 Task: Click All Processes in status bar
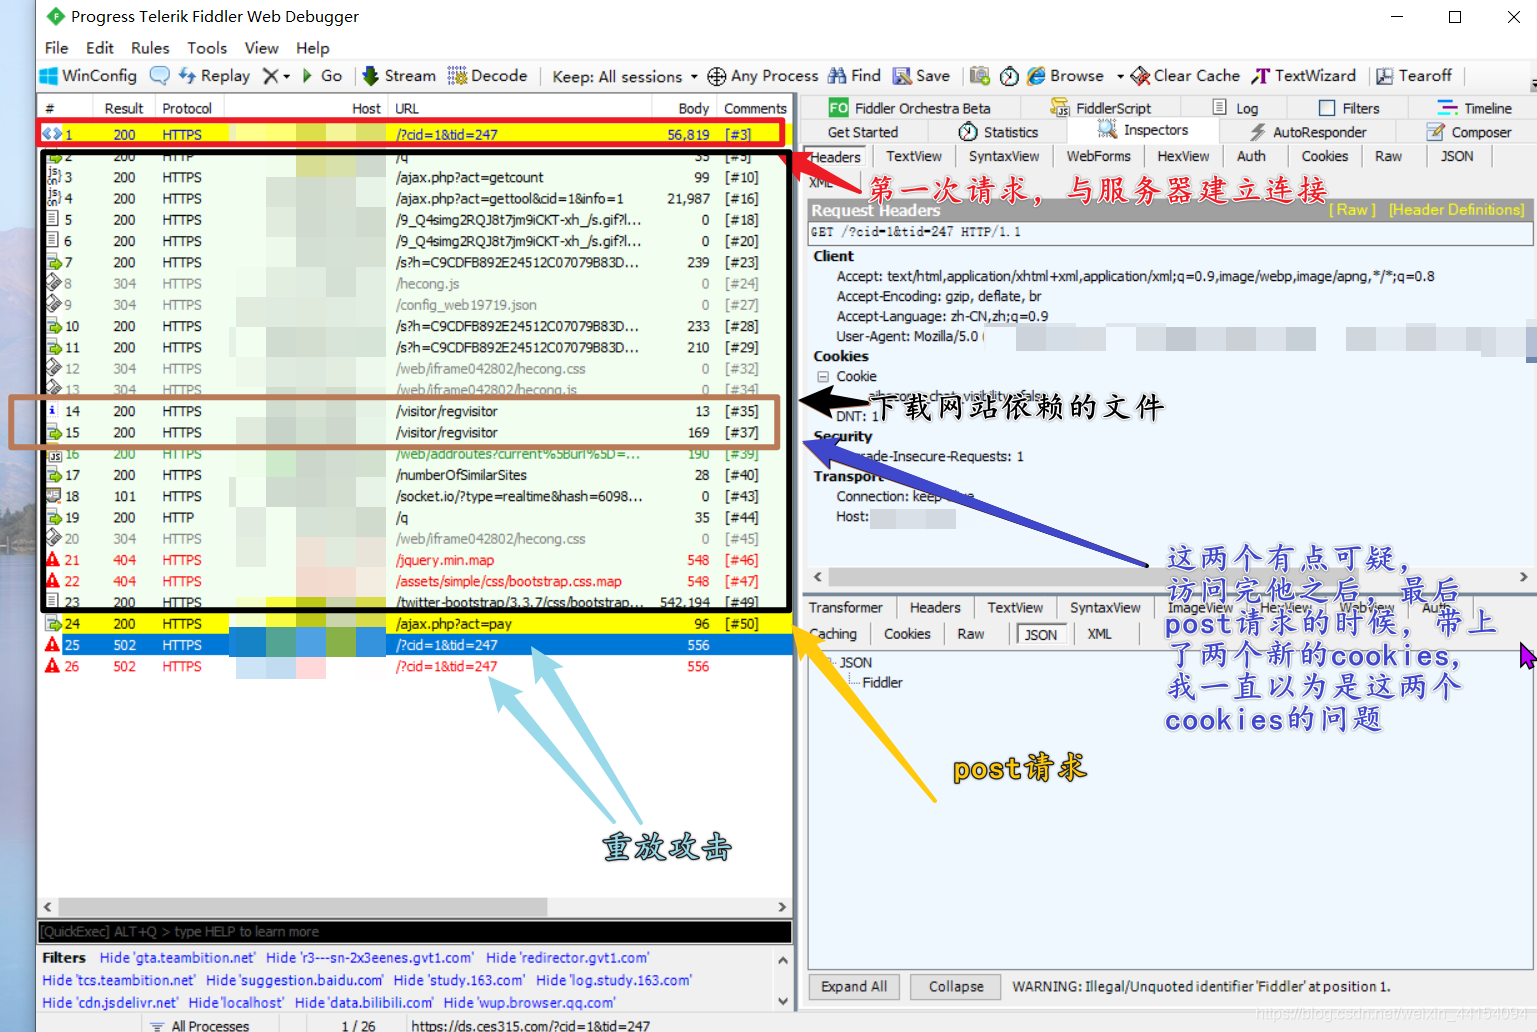click(200, 1026)
